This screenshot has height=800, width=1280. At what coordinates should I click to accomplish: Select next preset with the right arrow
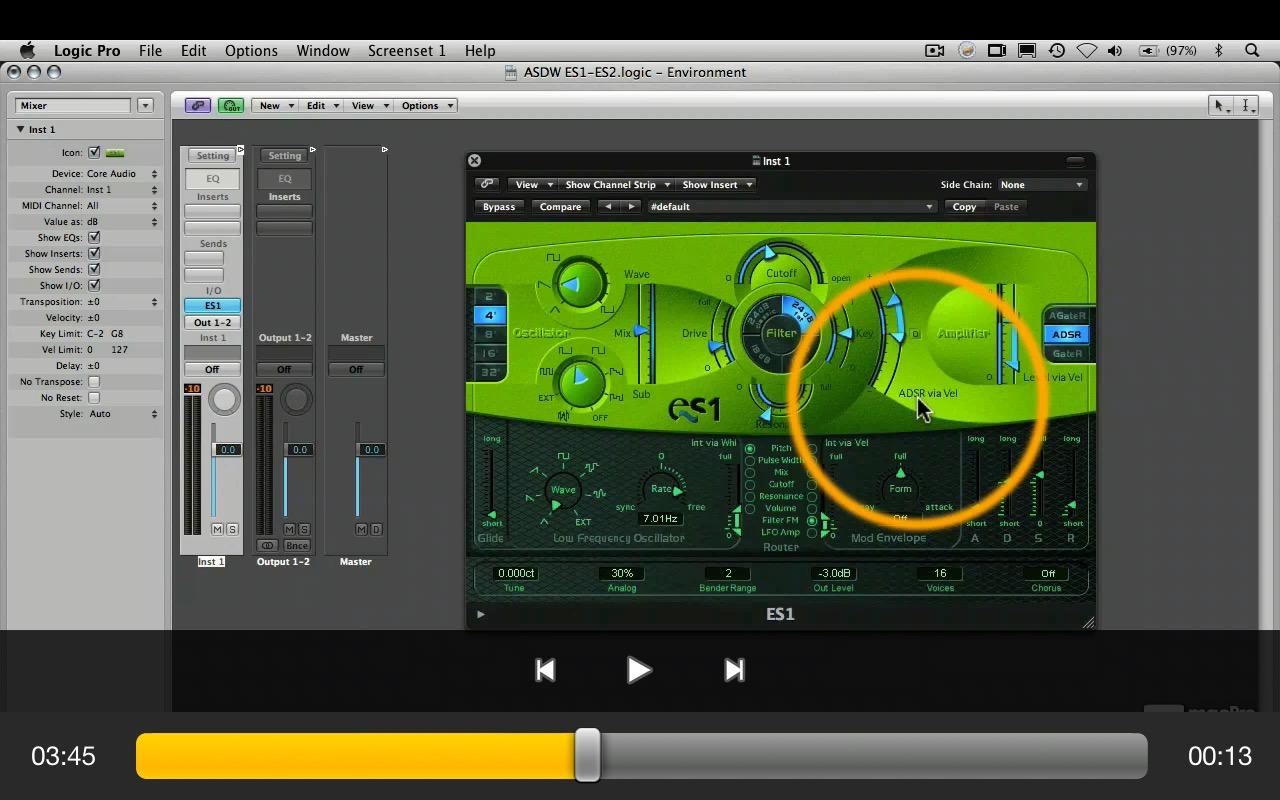coord(631,207)
